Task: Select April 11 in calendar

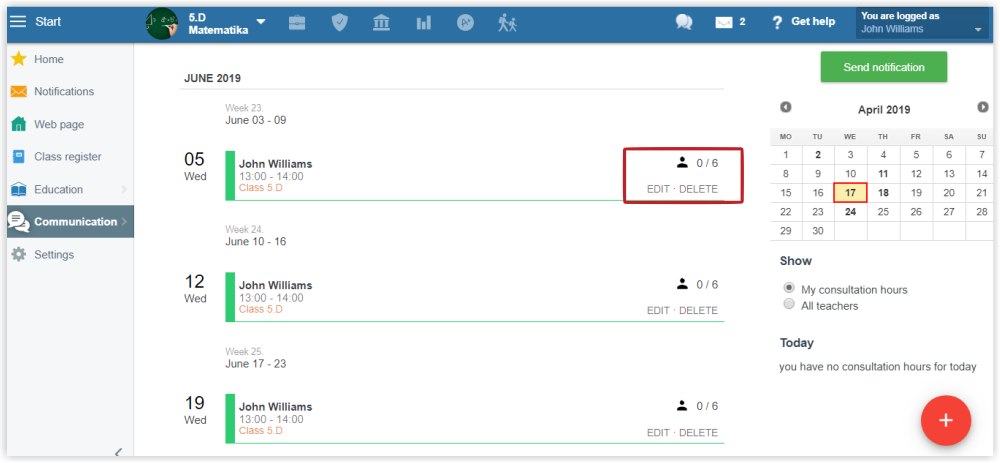Action: [883, 173]
